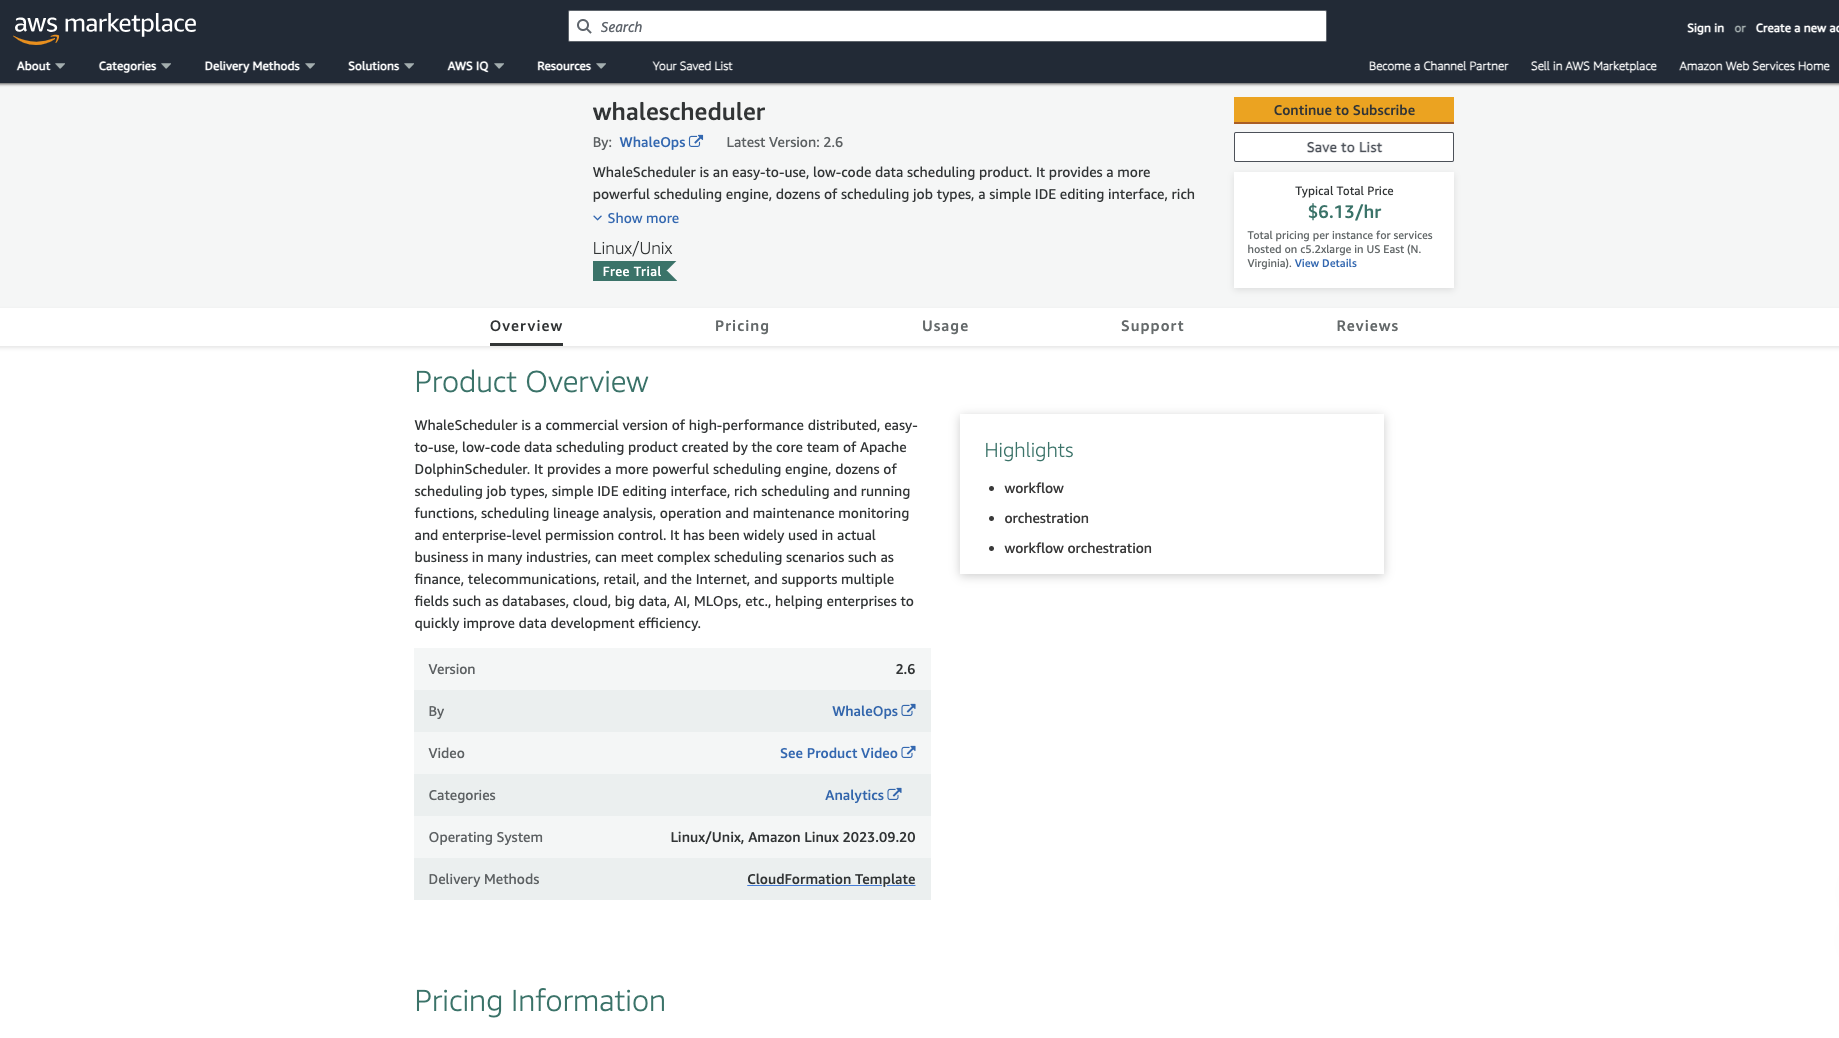Expand the Solutions menu
The width and height of the screenshot is (1839, 1038).
tap(381, 66)
